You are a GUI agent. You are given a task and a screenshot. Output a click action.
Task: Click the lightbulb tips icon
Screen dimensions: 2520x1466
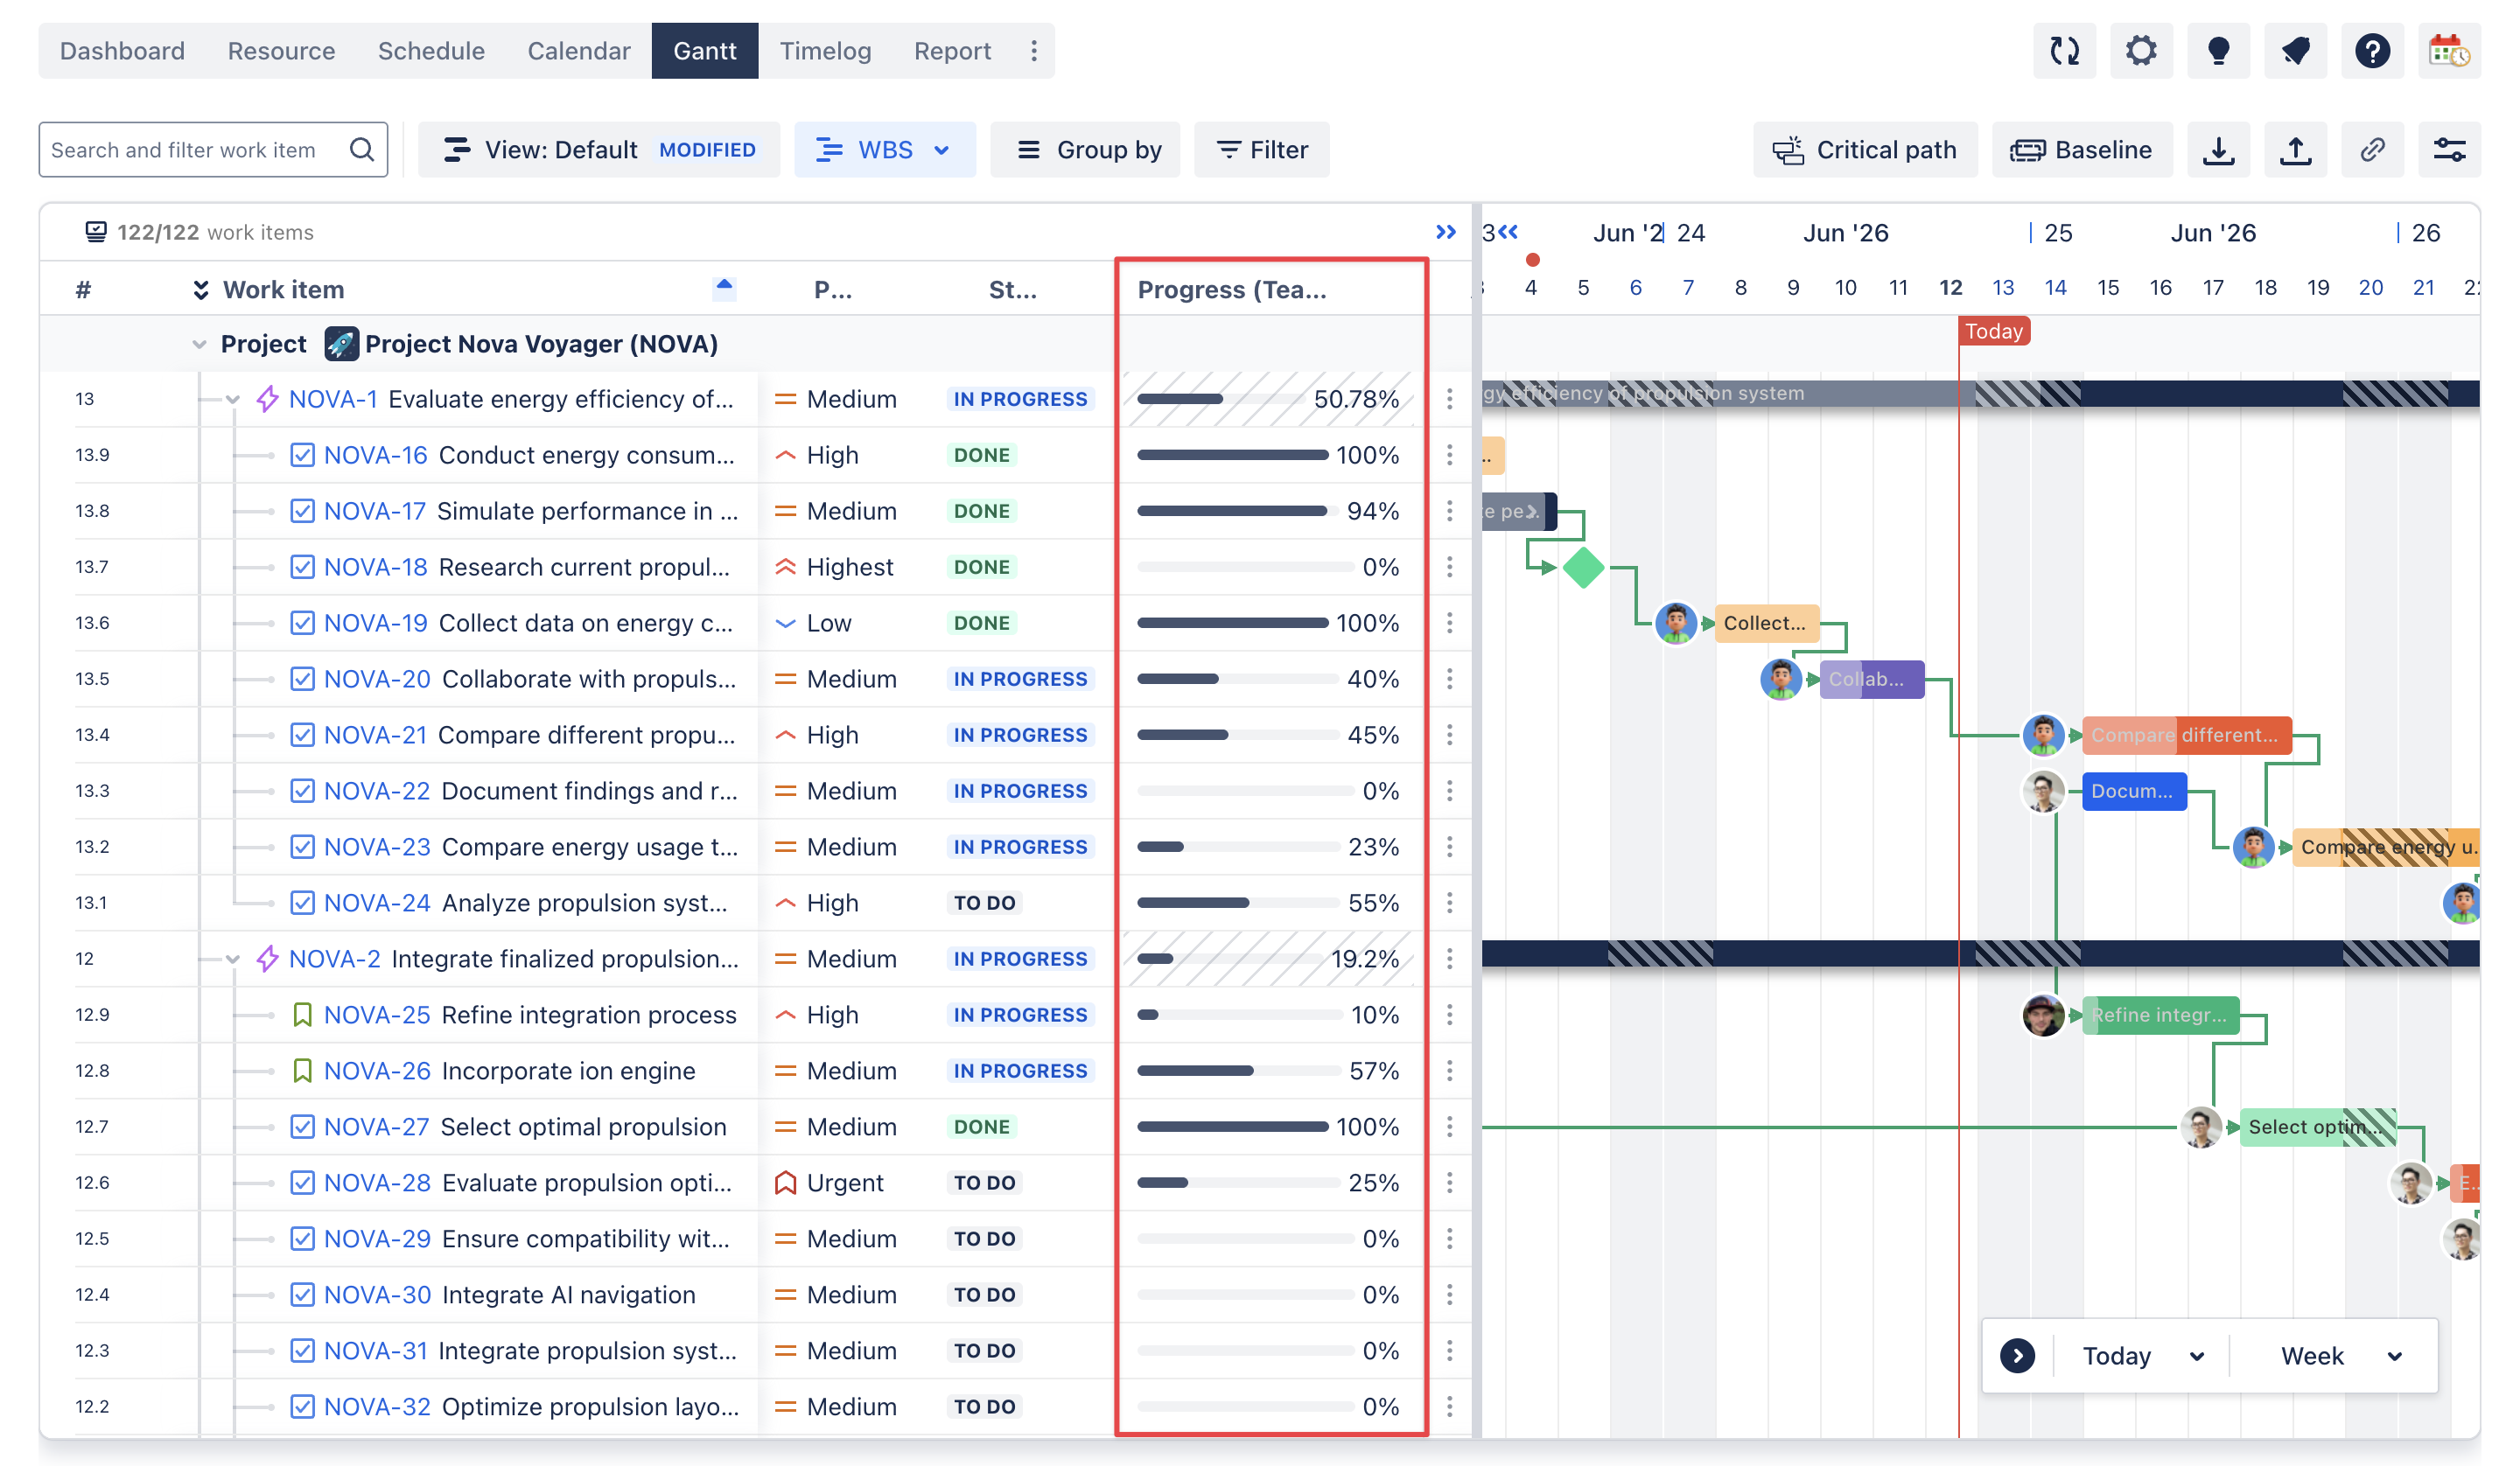(x=2218, y=51)
